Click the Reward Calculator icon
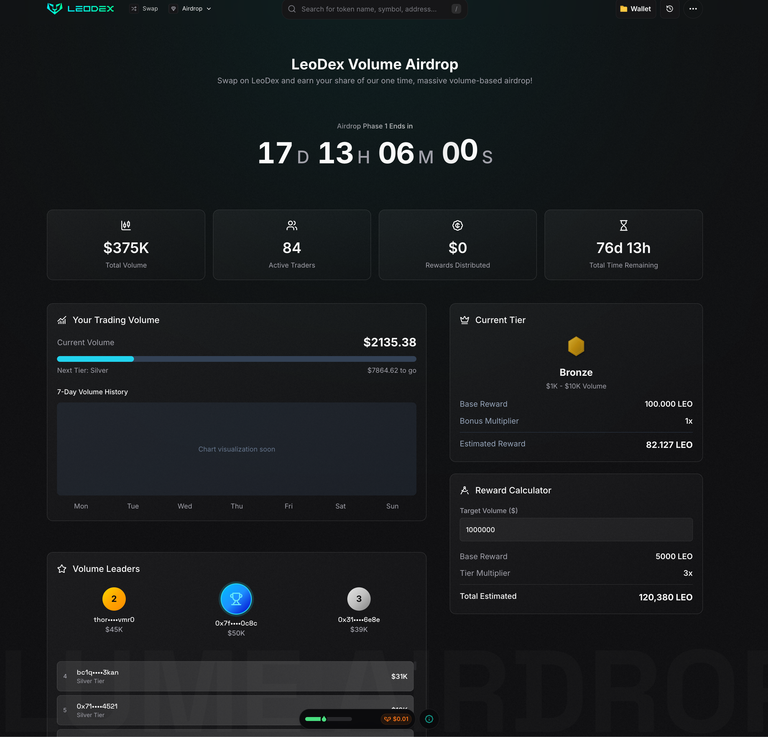Screen dimensions: 768x737 (464, 490)
